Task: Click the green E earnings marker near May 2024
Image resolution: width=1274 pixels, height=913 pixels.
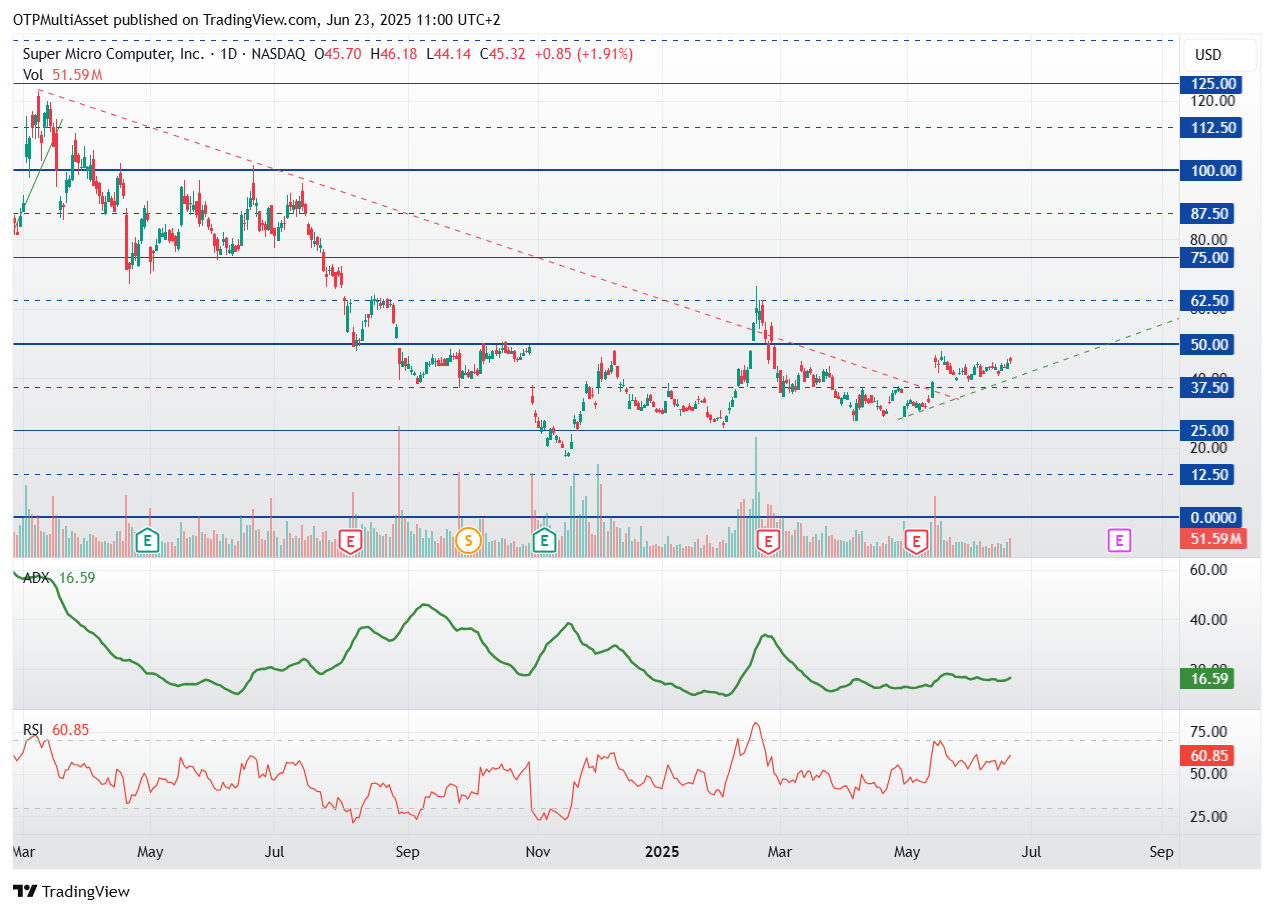Action: 148,541
